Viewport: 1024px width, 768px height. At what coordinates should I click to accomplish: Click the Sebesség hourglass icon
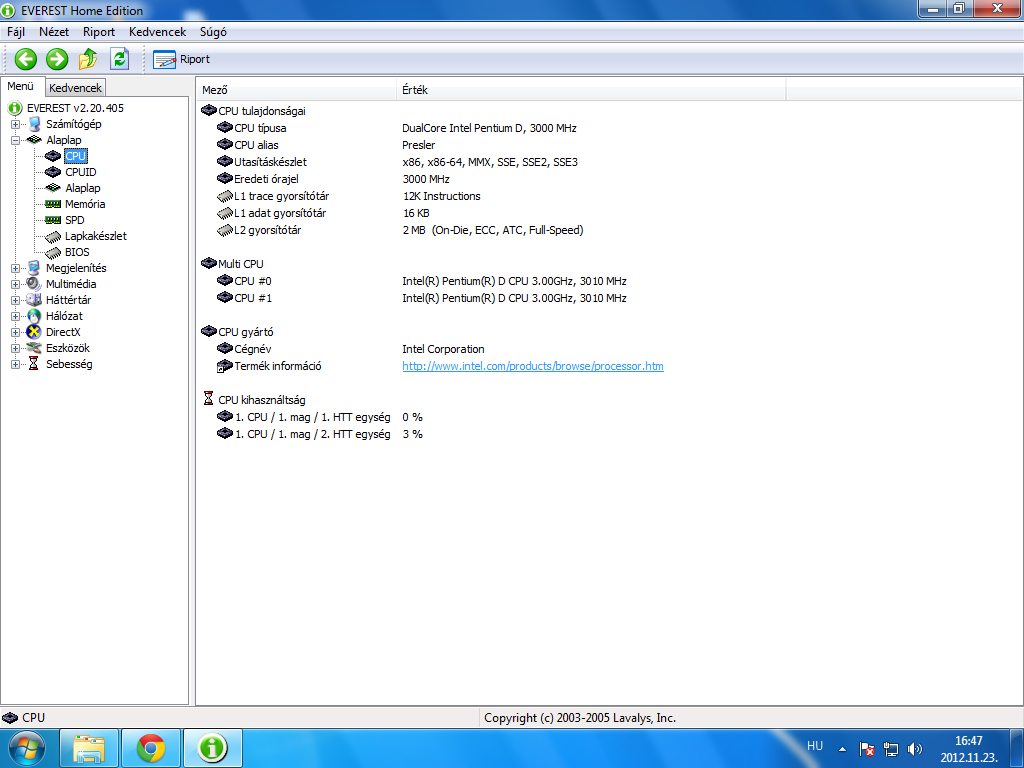(34, 364)
